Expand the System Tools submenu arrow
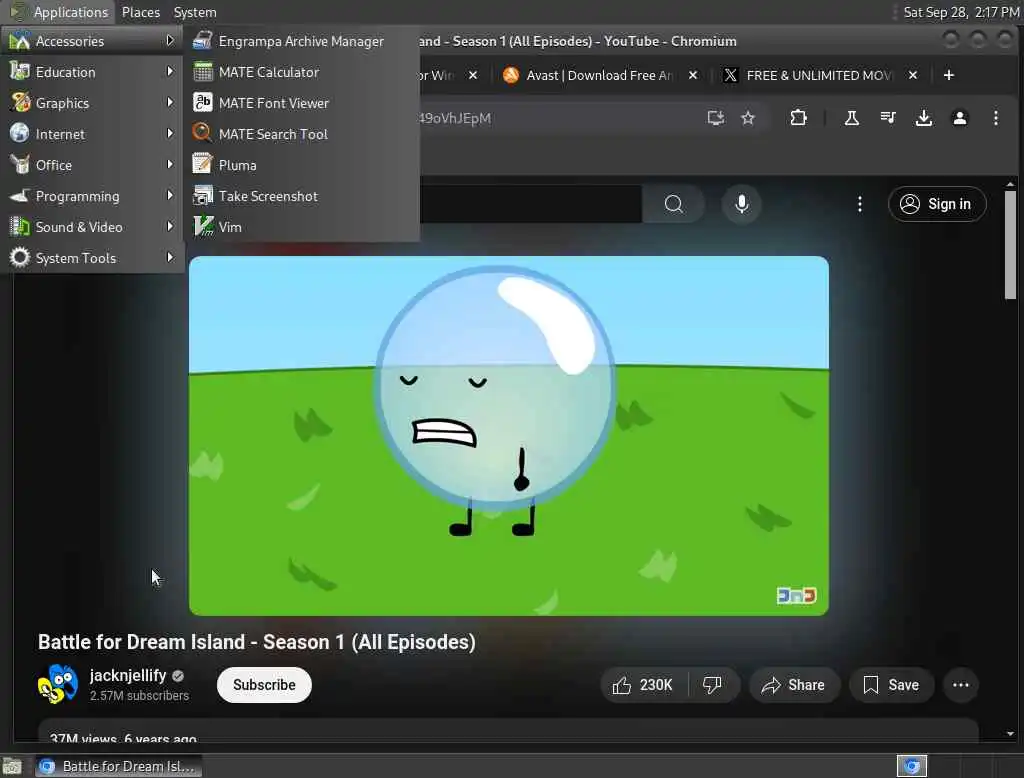Image resolution: width=1024 pixels, height=778 pixels. pyautogui.click(x=170, y=257)
